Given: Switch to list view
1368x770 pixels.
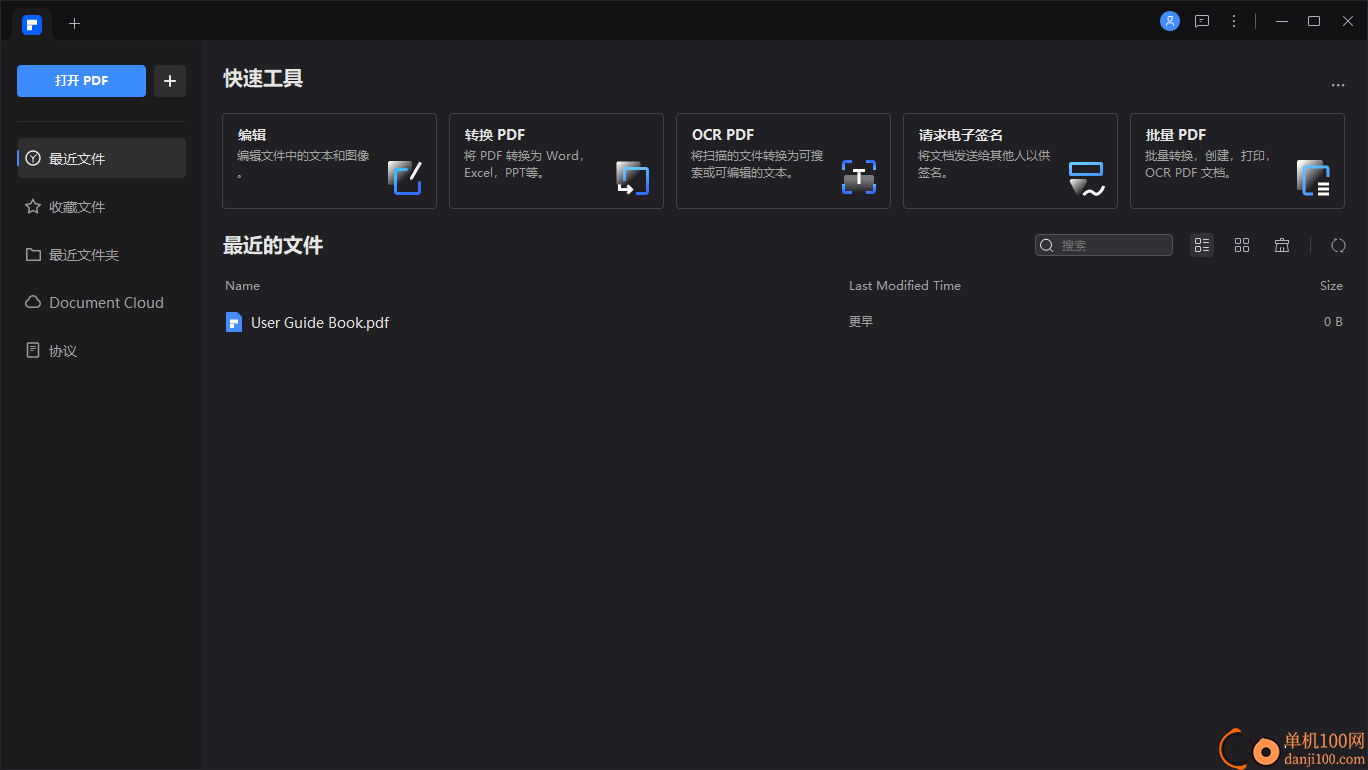Looking at the screenshot, I should coord(1202,245).
